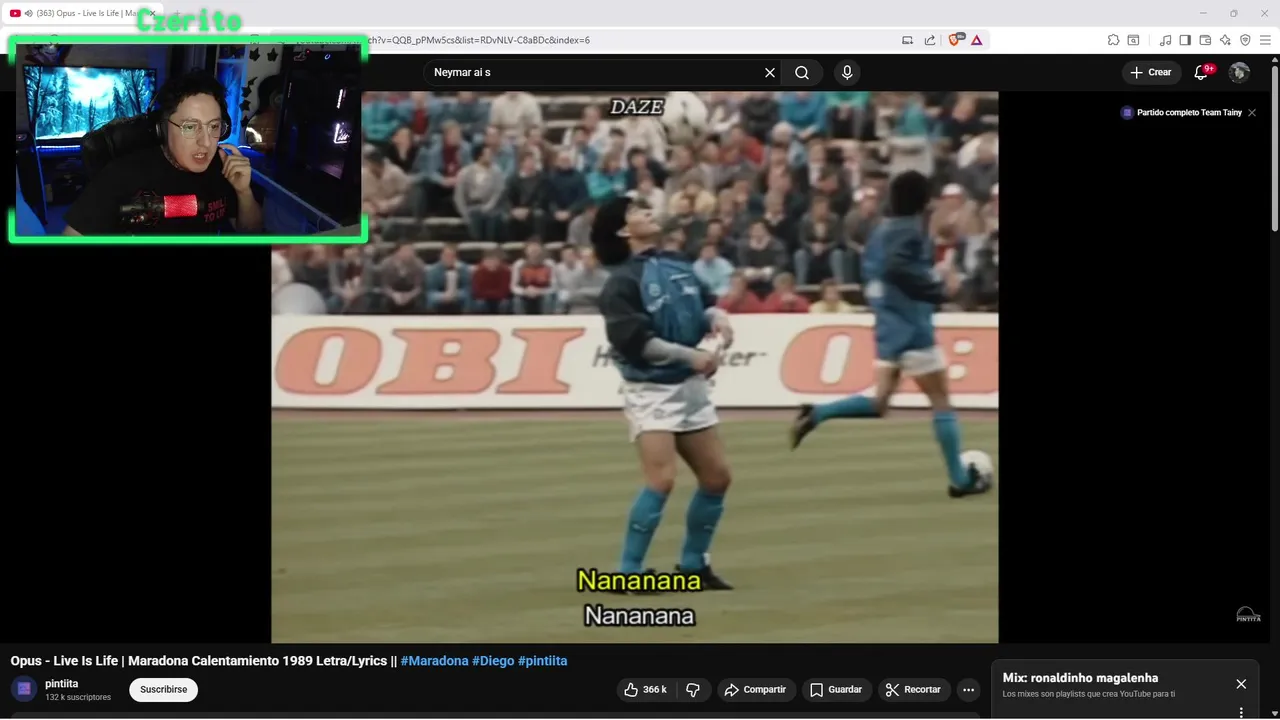Click the Mix: ronaldinho magalenha title
The height and width of the screenshot is (720, 1280).
click(1080, 678)
